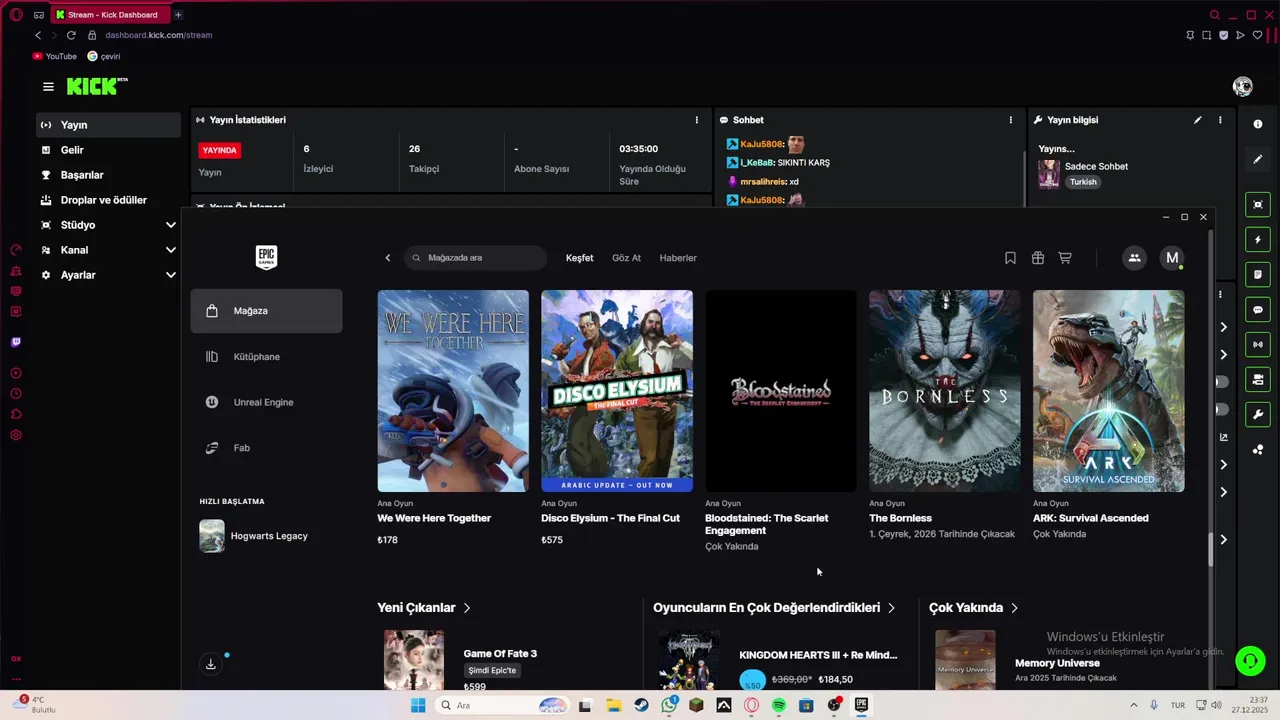Open Steam from the taskbar
Image resolution: width=1280 pixels, height=720 pixels.
(x=641, y=705)
